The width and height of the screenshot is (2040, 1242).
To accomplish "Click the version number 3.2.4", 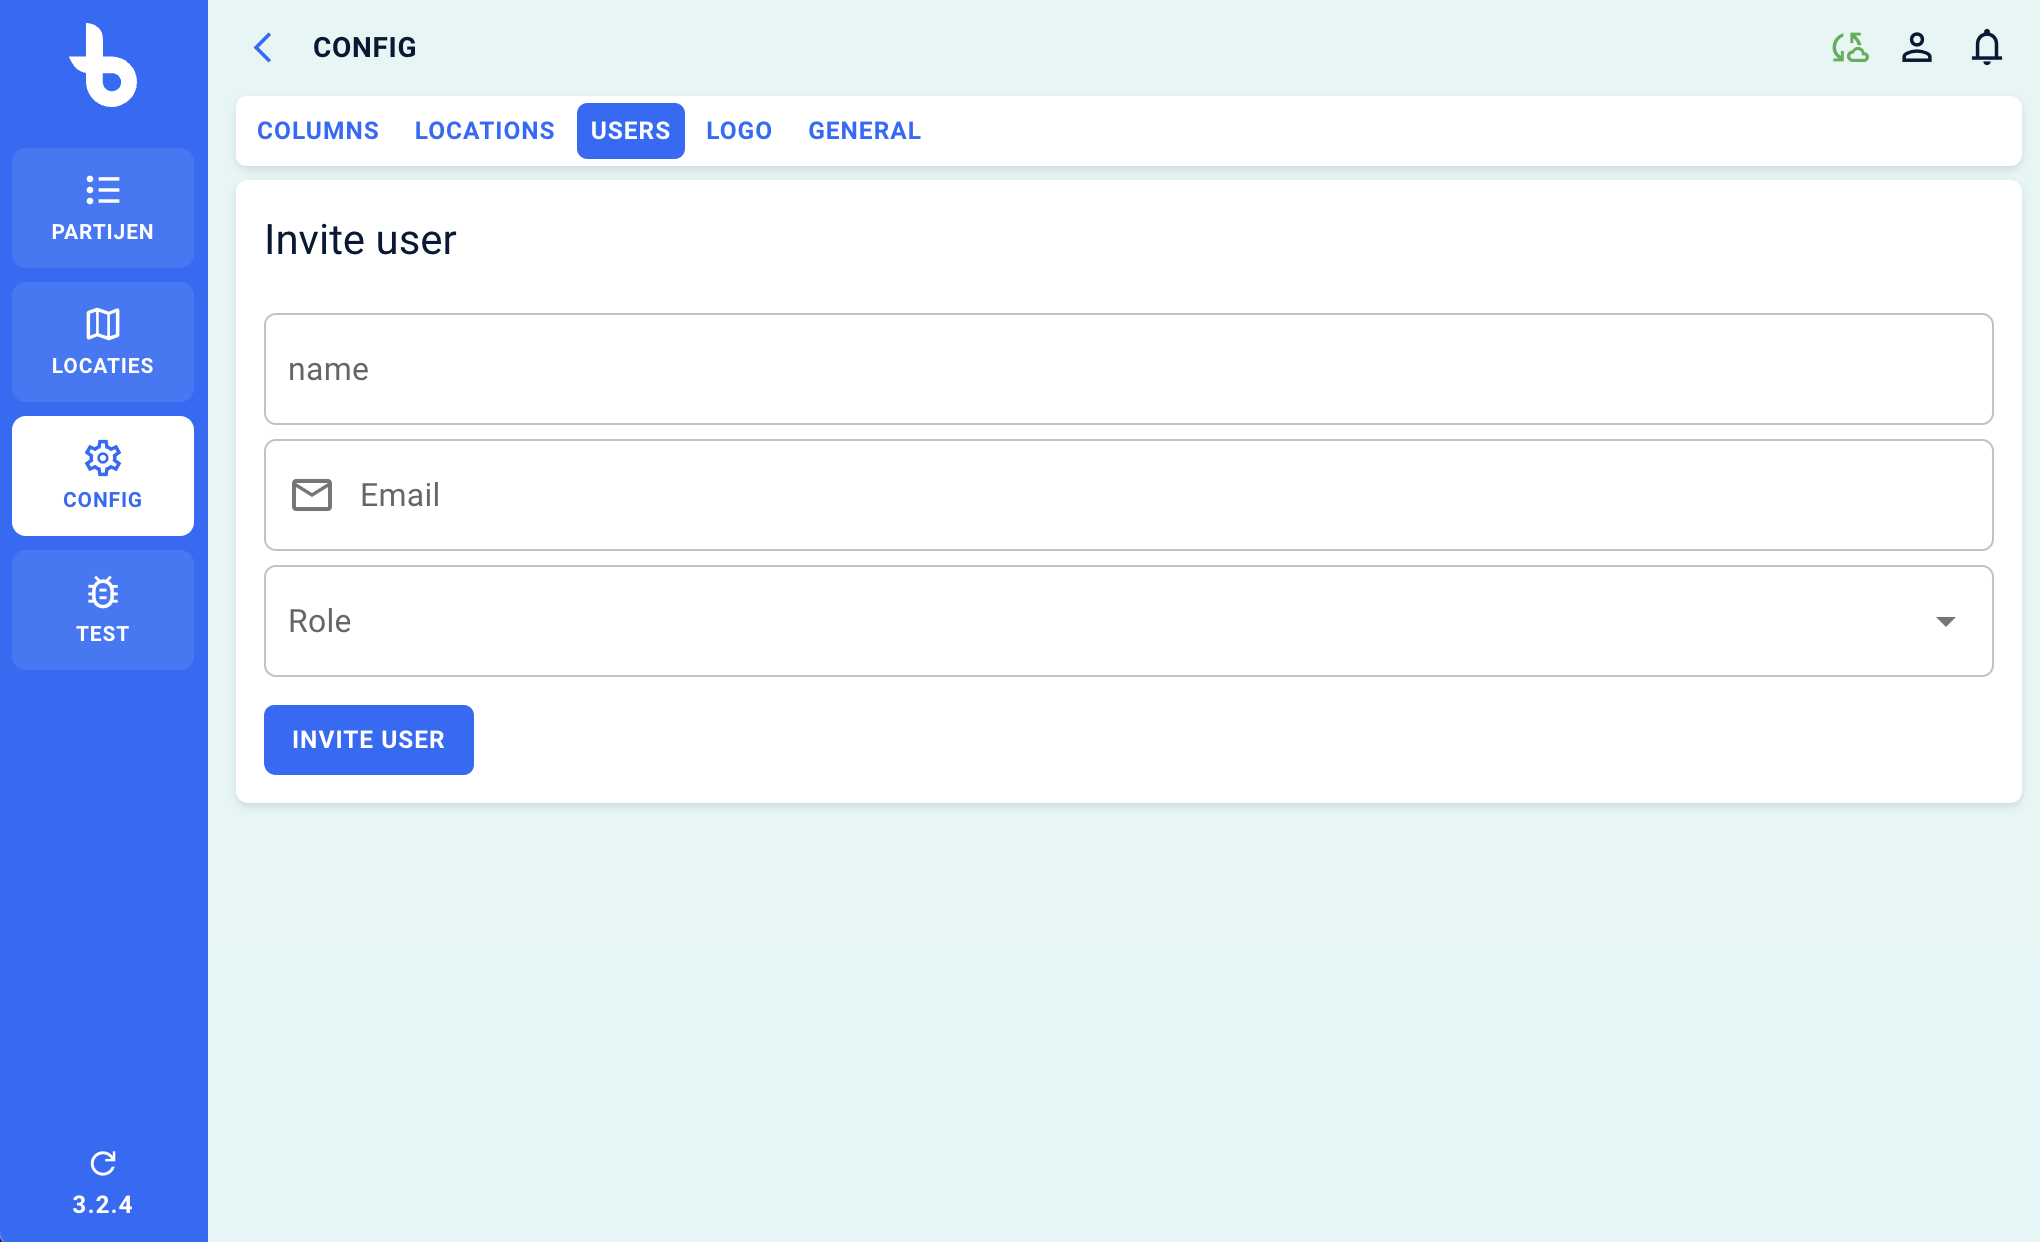I will [x=103, y=1205].
